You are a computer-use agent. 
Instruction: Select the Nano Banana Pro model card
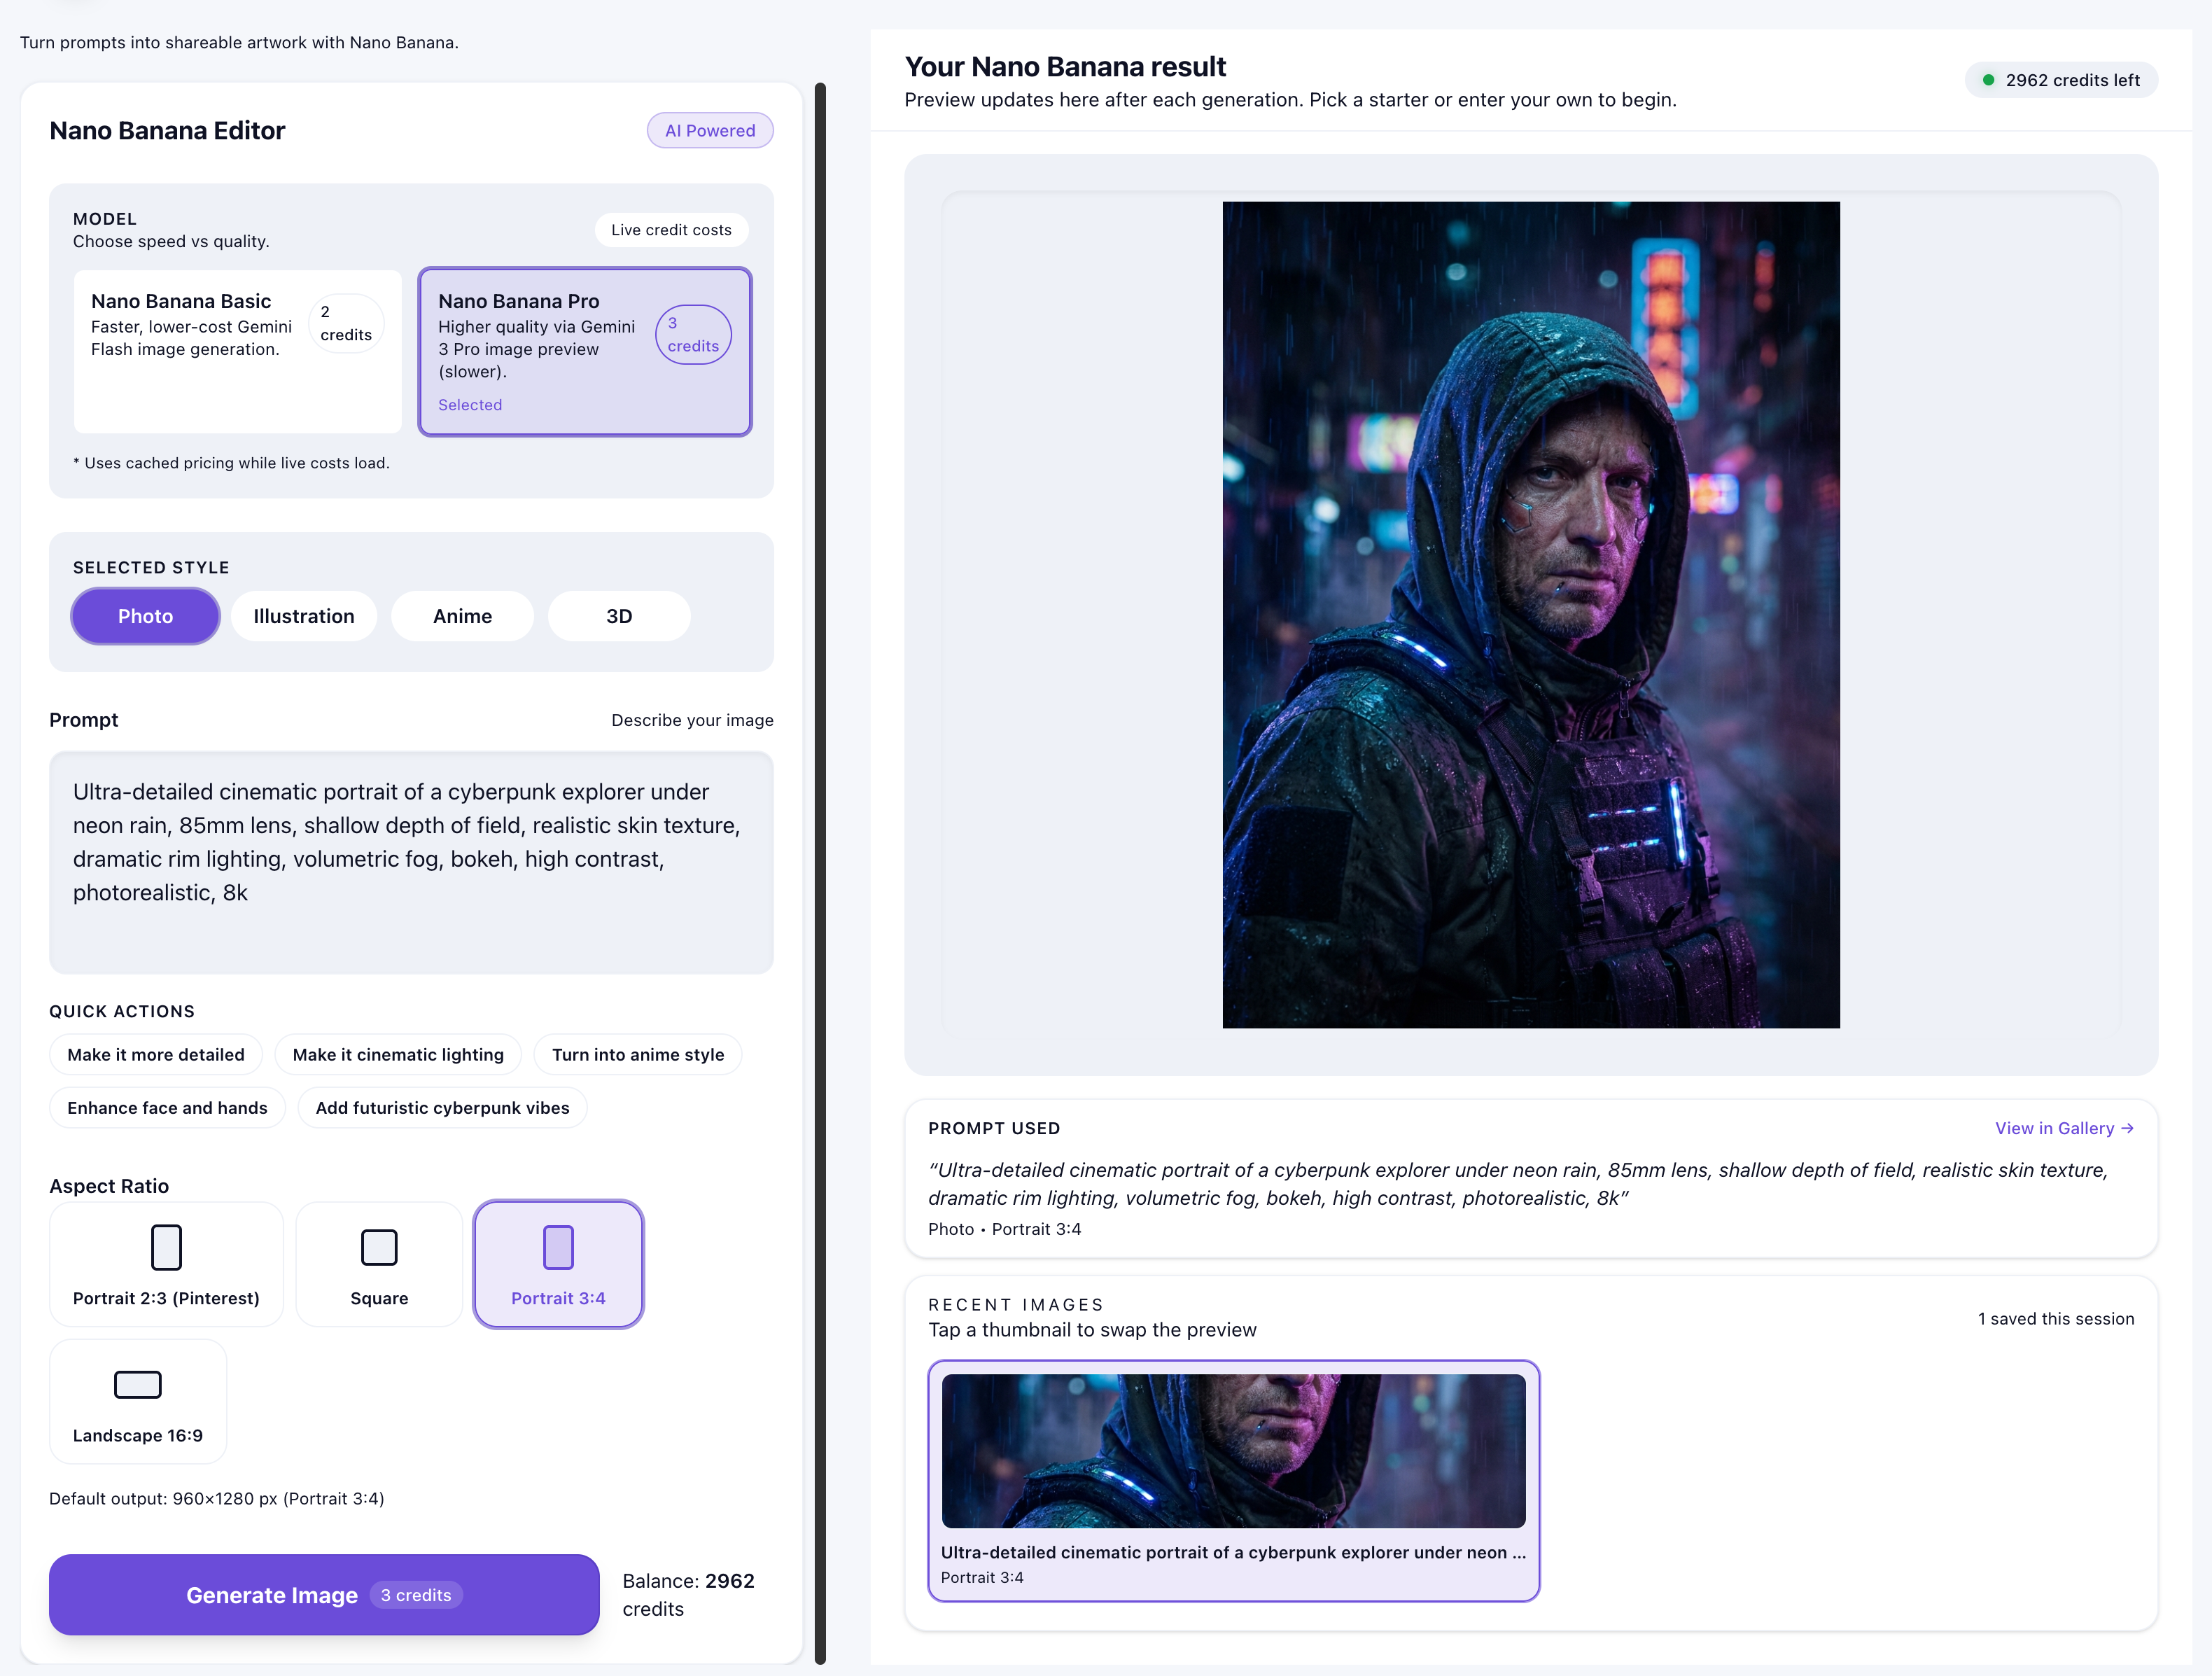coord(585,351)
